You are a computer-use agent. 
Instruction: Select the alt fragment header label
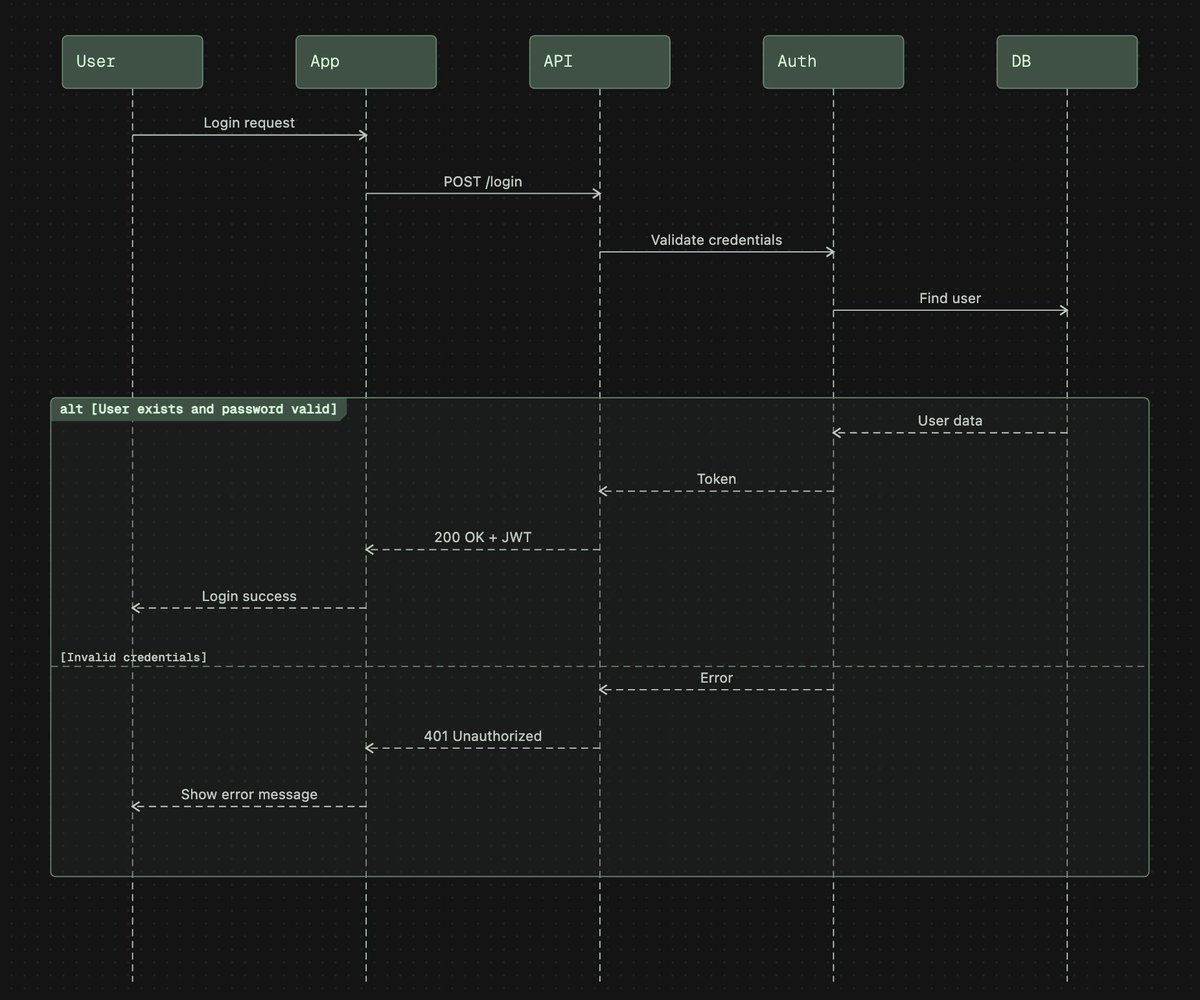click(200, 409)
